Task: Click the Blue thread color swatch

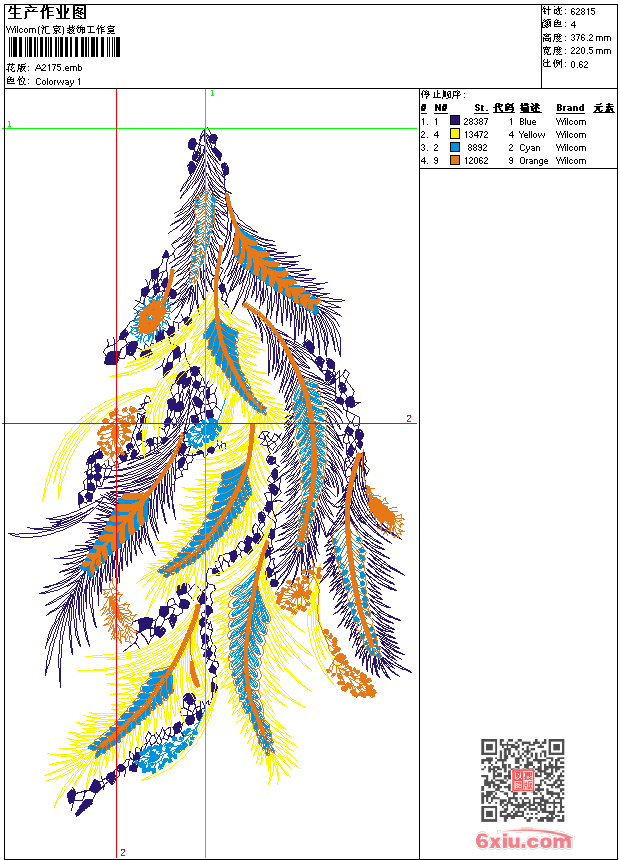Action: (455, 121)
